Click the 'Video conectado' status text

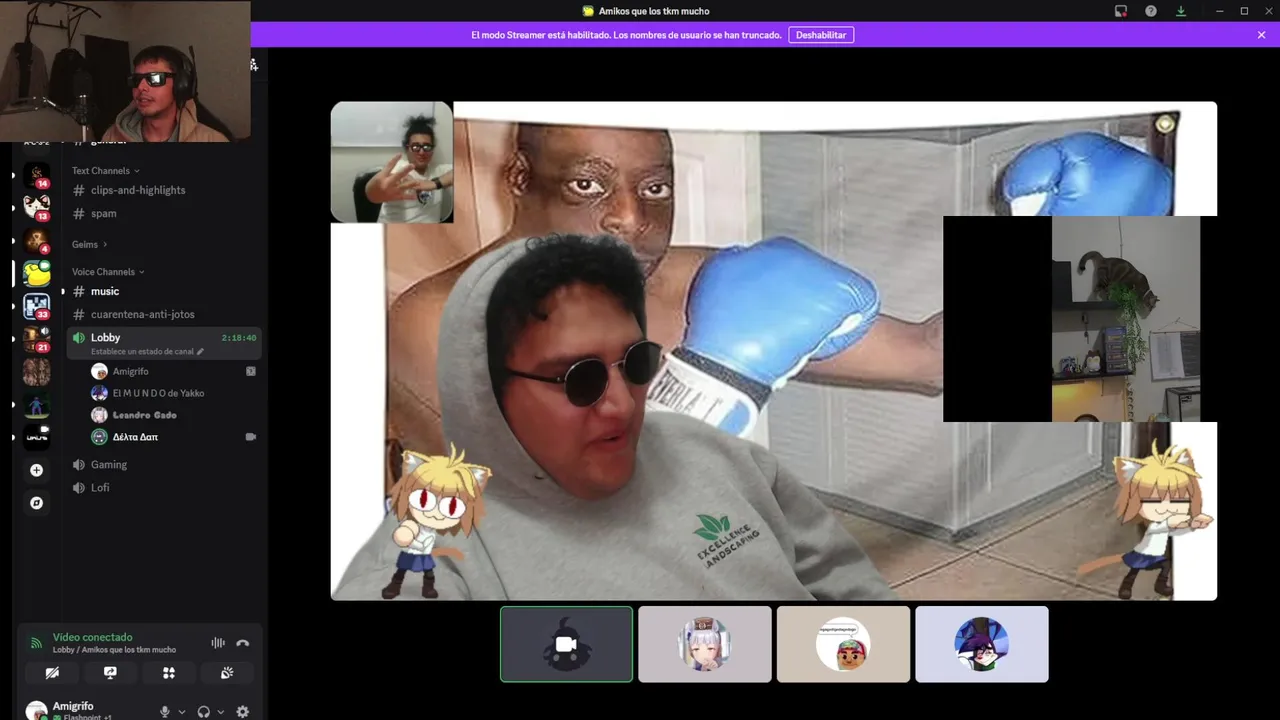pyautogui.click(x=92, y=637)
